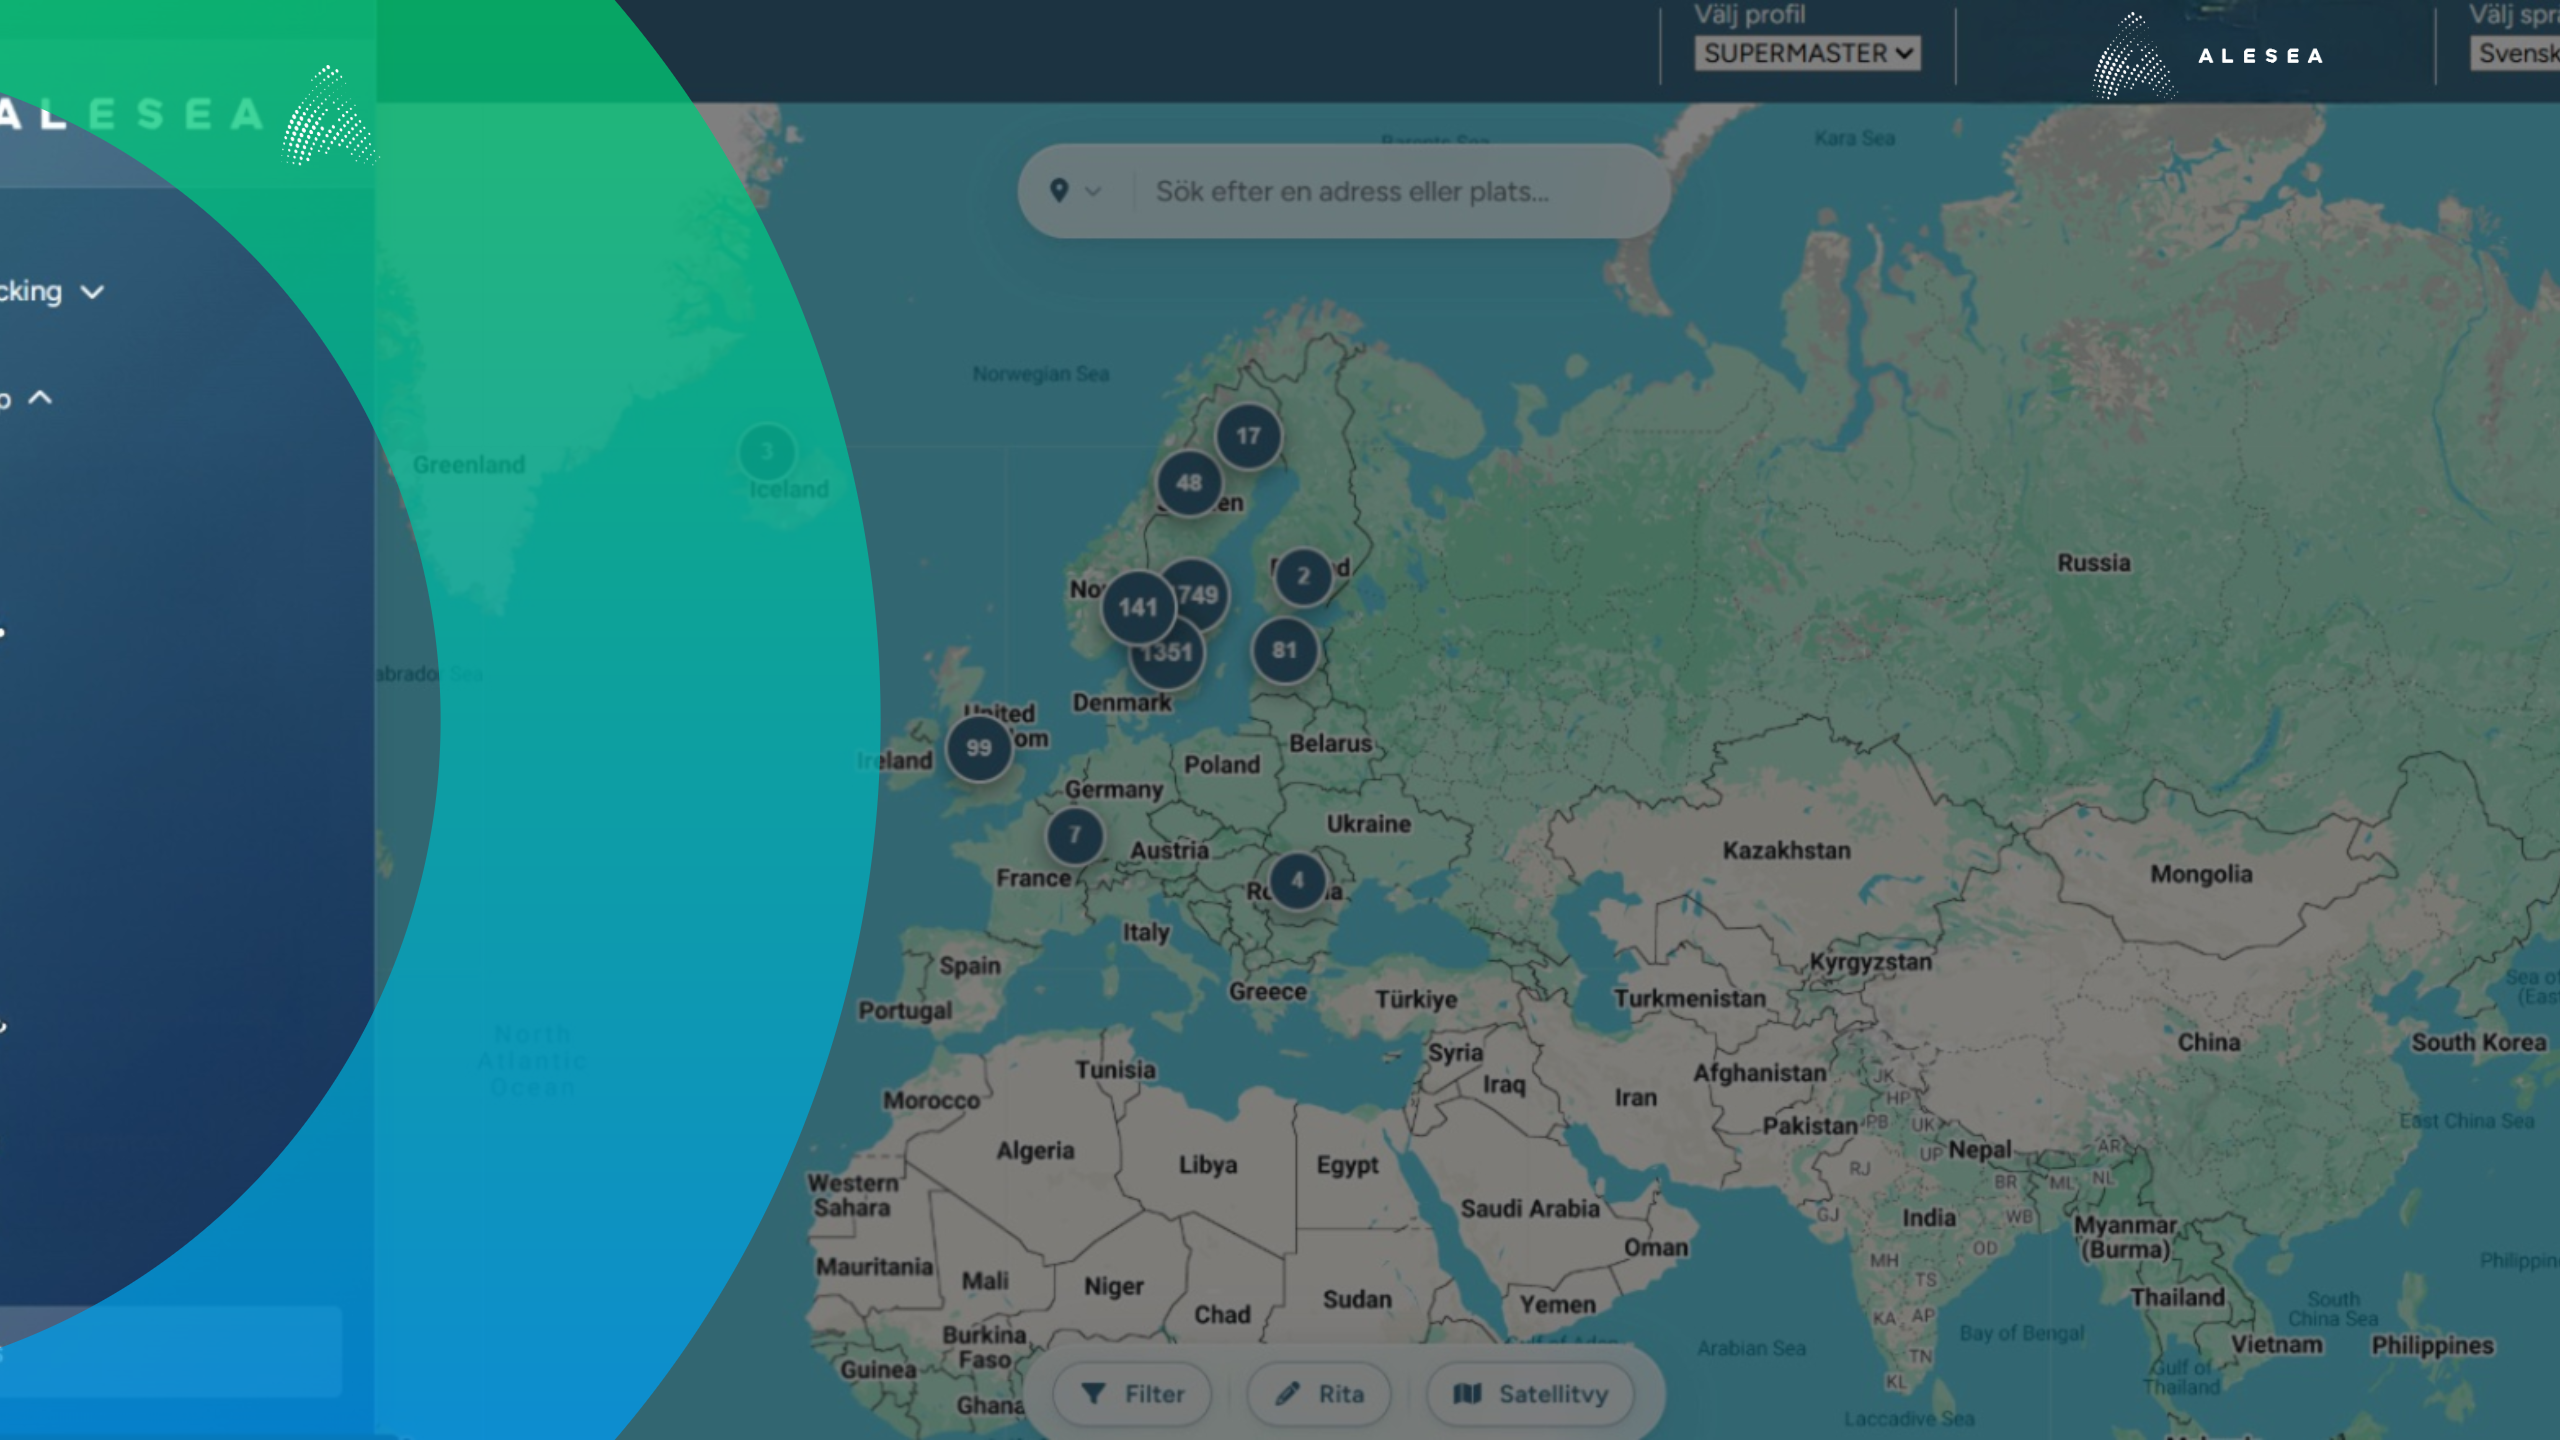Click the Mauritania label on the map

874,1267
